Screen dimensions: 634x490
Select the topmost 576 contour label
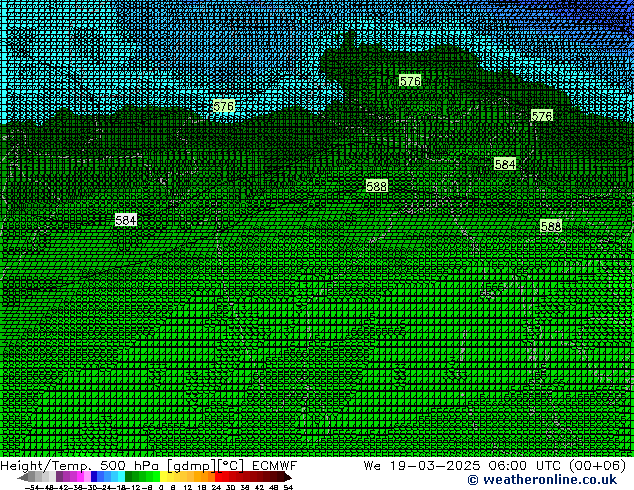pyautogui.click(x=410, y=81)
